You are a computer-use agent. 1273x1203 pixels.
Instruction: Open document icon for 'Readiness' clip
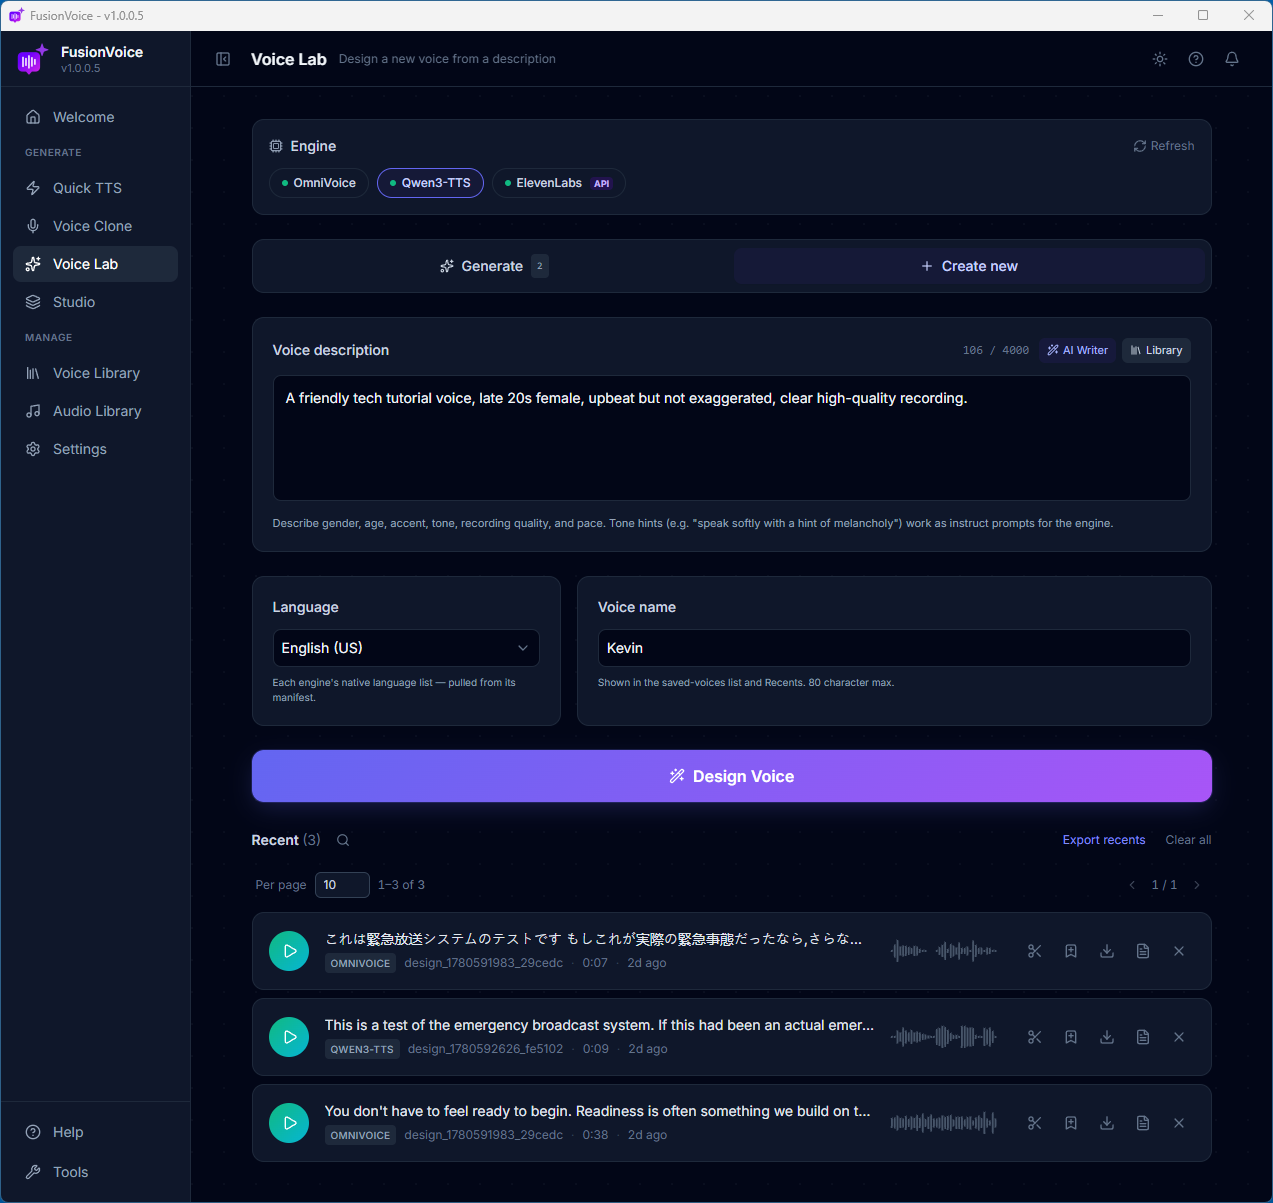point(1143,1123)
